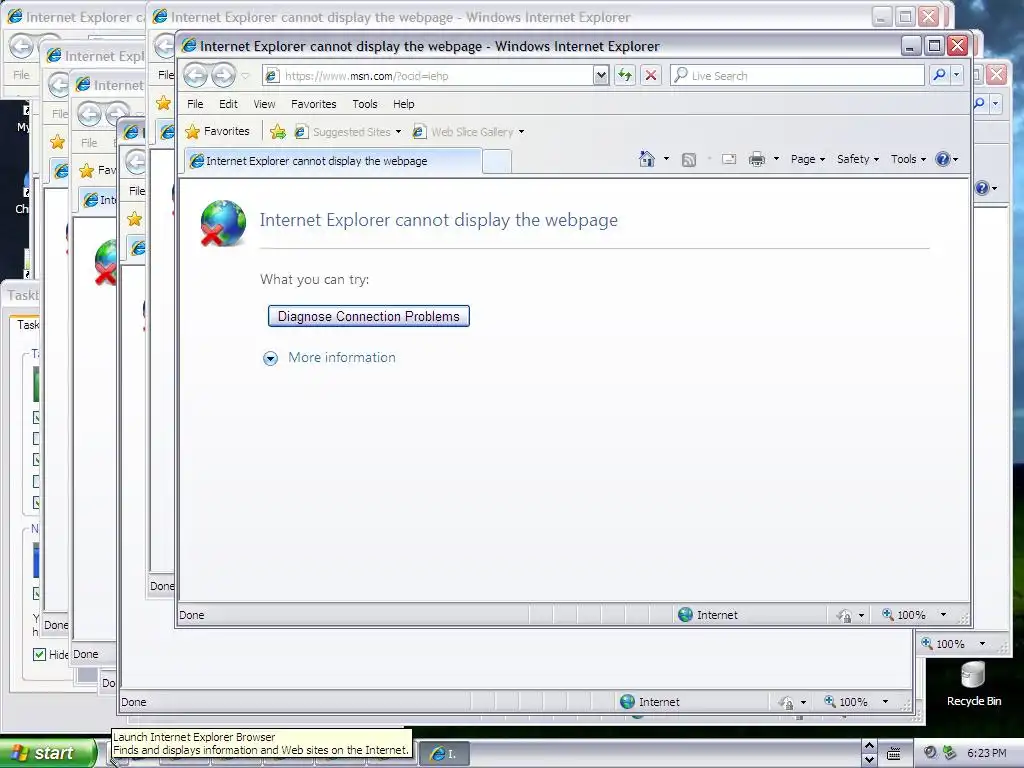Image resolution: width=1024 pixels, height=768 pixels.
Task: Click the taskbar rows scroll down arrow
Action: click(x=869, y=760)
